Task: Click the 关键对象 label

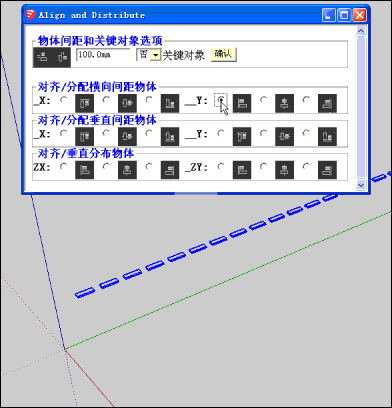Action: click(183, 55)
